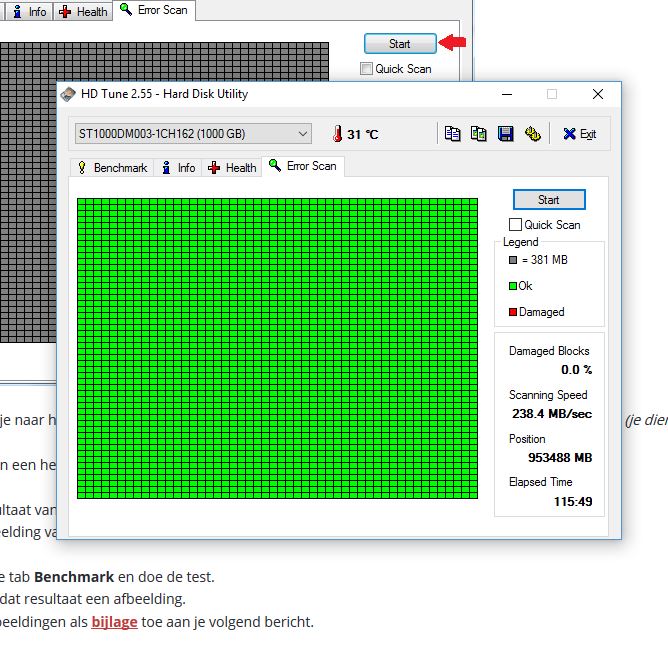Open the bijlage link in the forum text
668x663 pixels.
114,622
